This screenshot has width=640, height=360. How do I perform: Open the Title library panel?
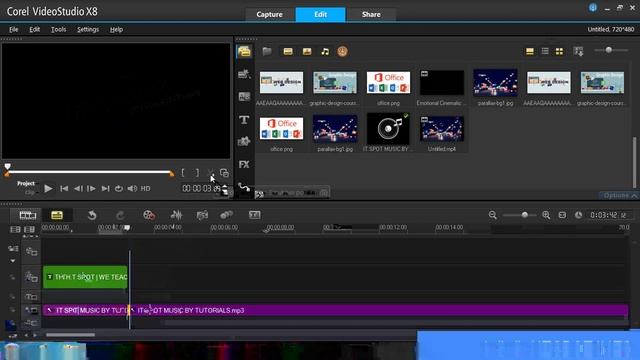(244, 120)
